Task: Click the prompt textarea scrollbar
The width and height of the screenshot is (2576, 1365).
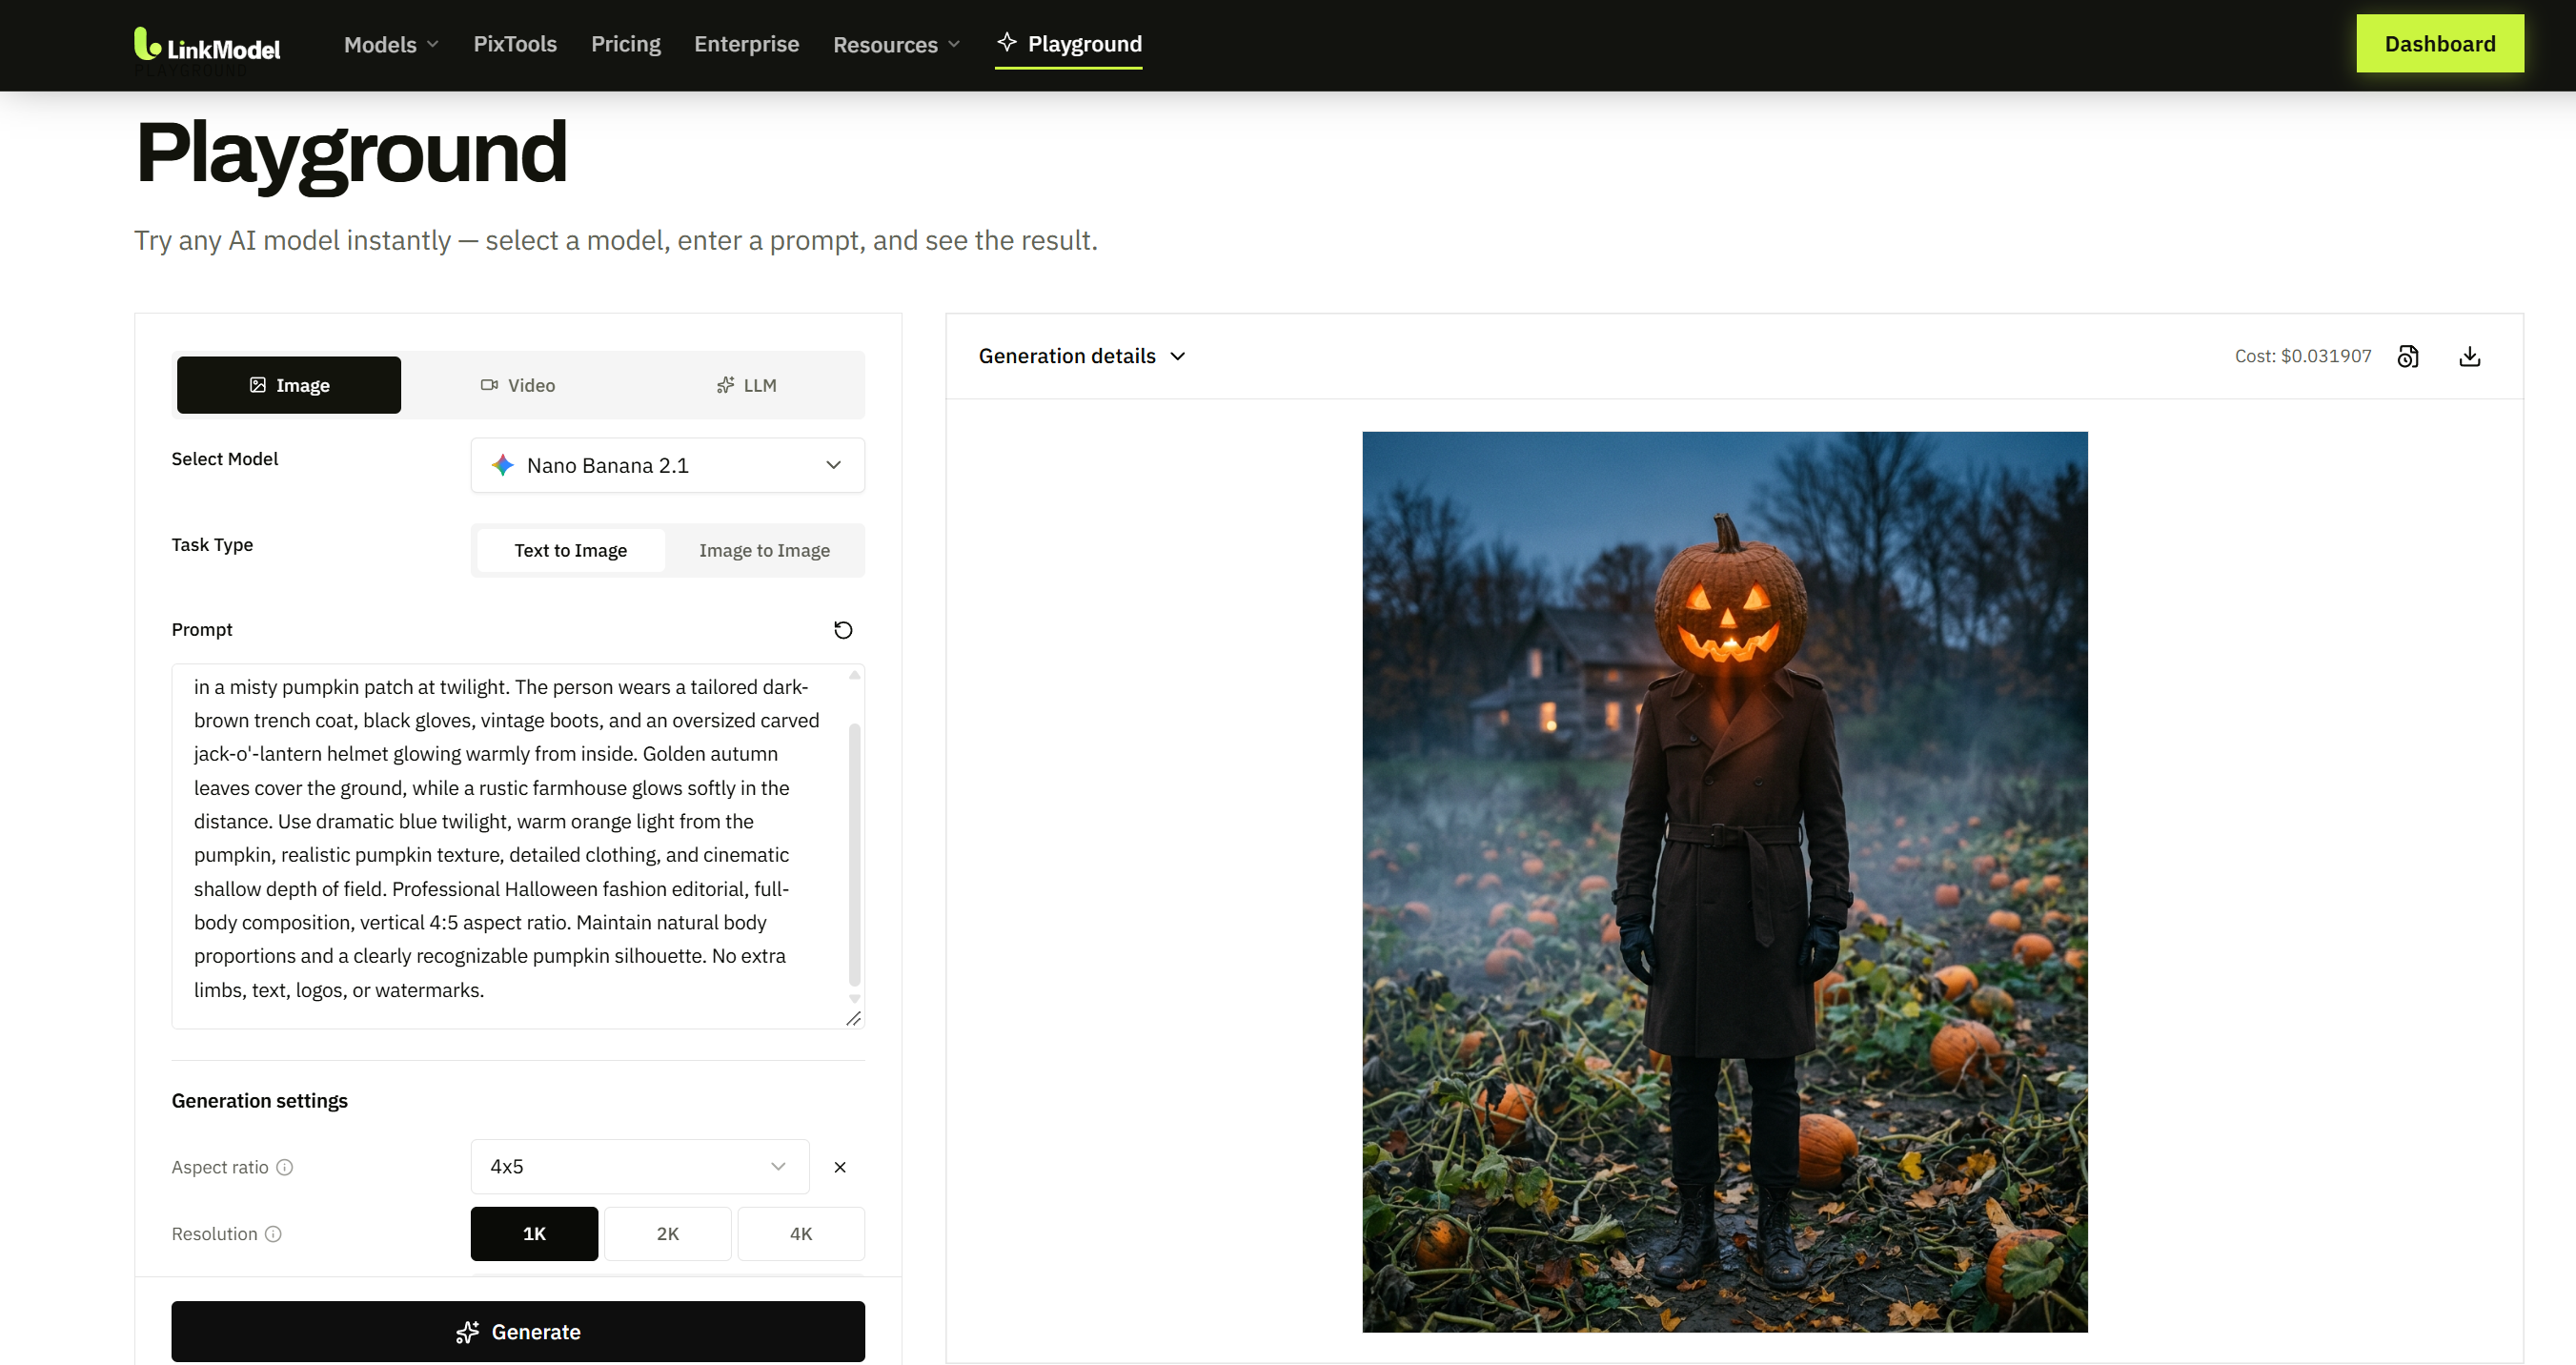Action: (854, 855)
